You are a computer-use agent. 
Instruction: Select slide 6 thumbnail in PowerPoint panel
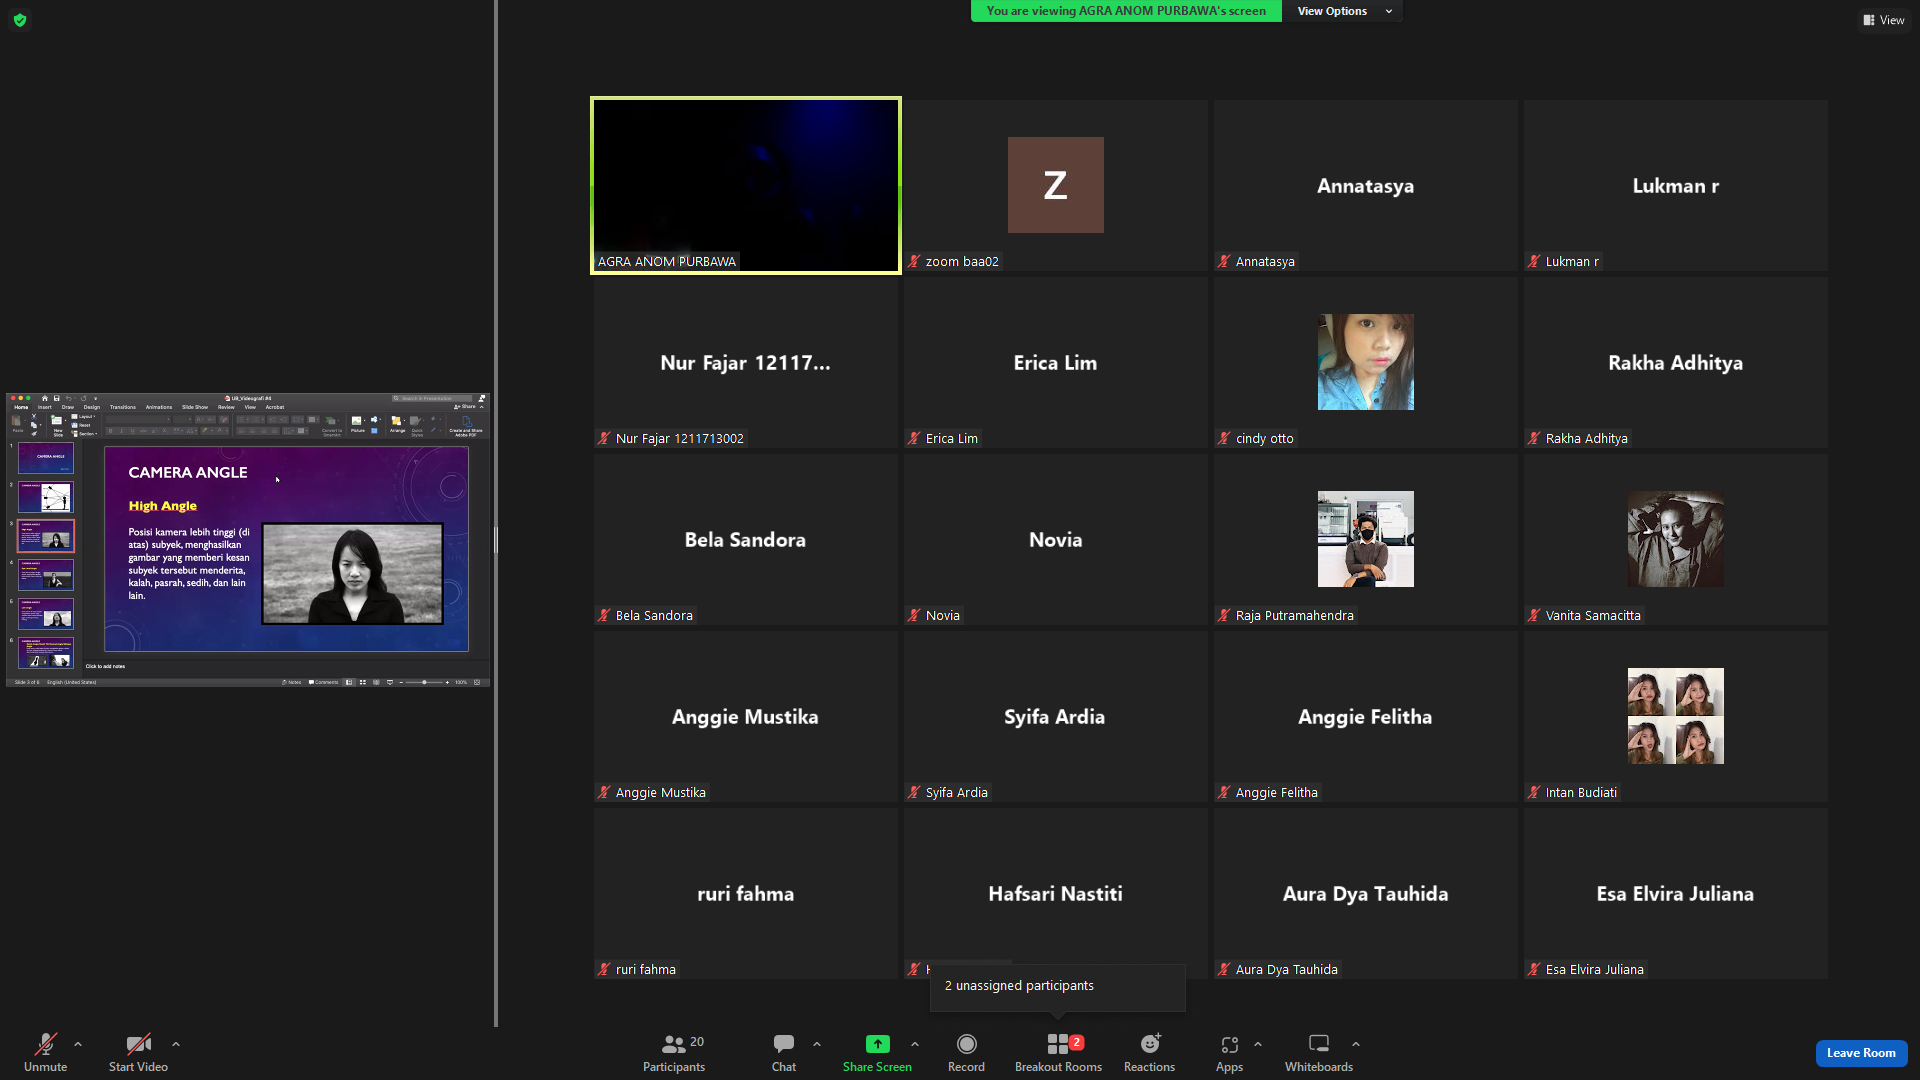[x=46, y=653]
